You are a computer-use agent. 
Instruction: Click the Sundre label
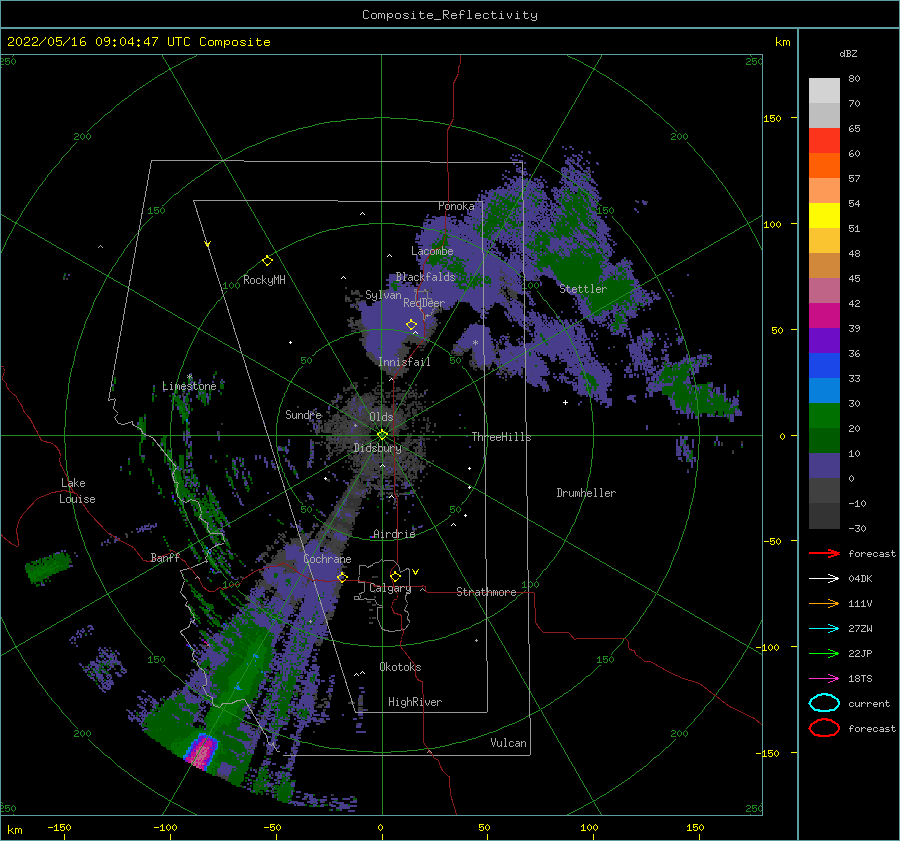(x=304, y=415)
